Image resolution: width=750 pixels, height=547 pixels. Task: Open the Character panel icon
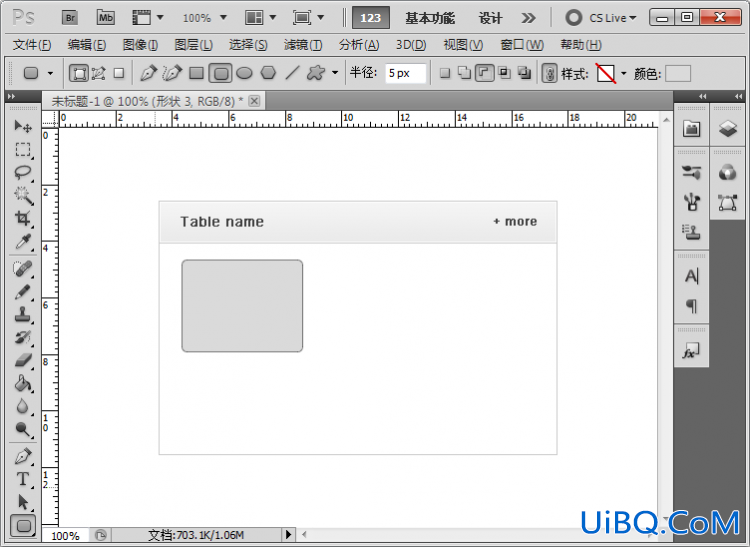(692, 276)
